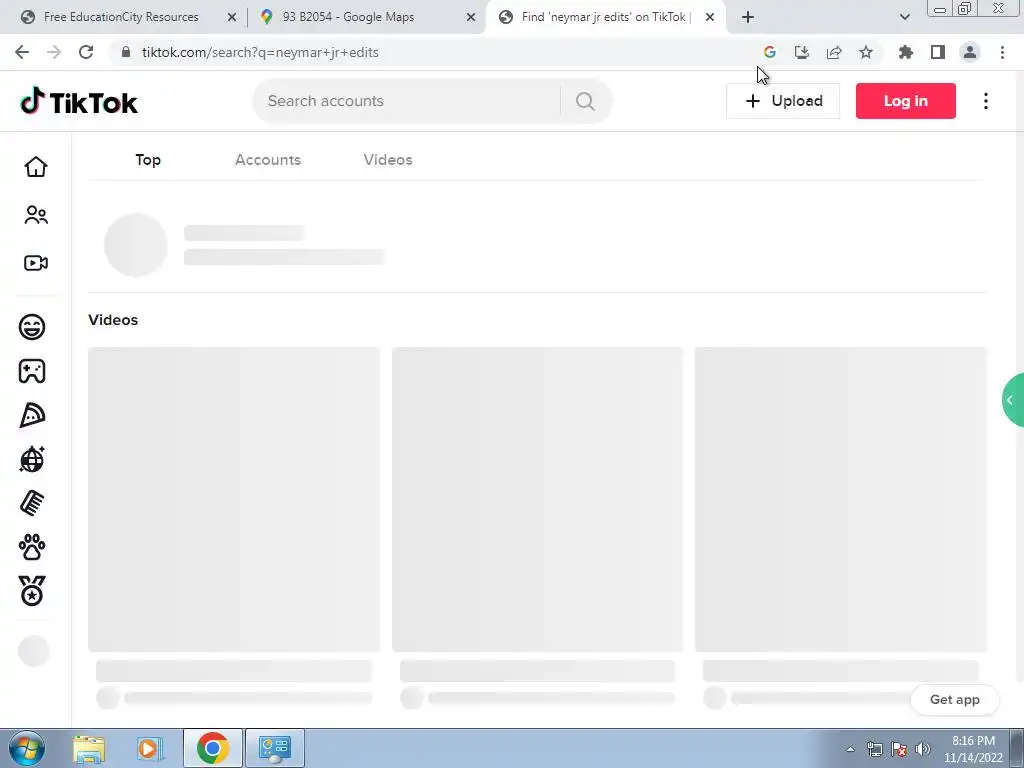This screenshot has width=1024, height=768.
Task: Click the volume speaker tray icon
Action: 923,749
